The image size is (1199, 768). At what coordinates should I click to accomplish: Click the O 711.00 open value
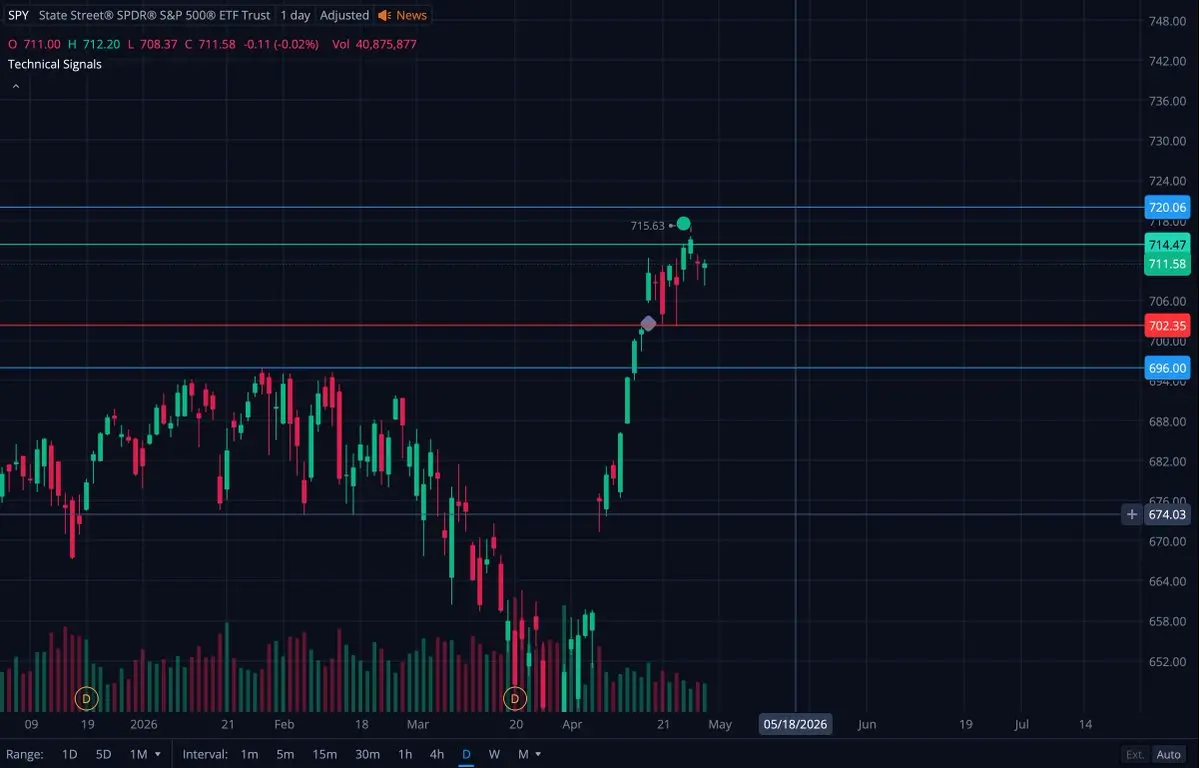pos(34,44)
